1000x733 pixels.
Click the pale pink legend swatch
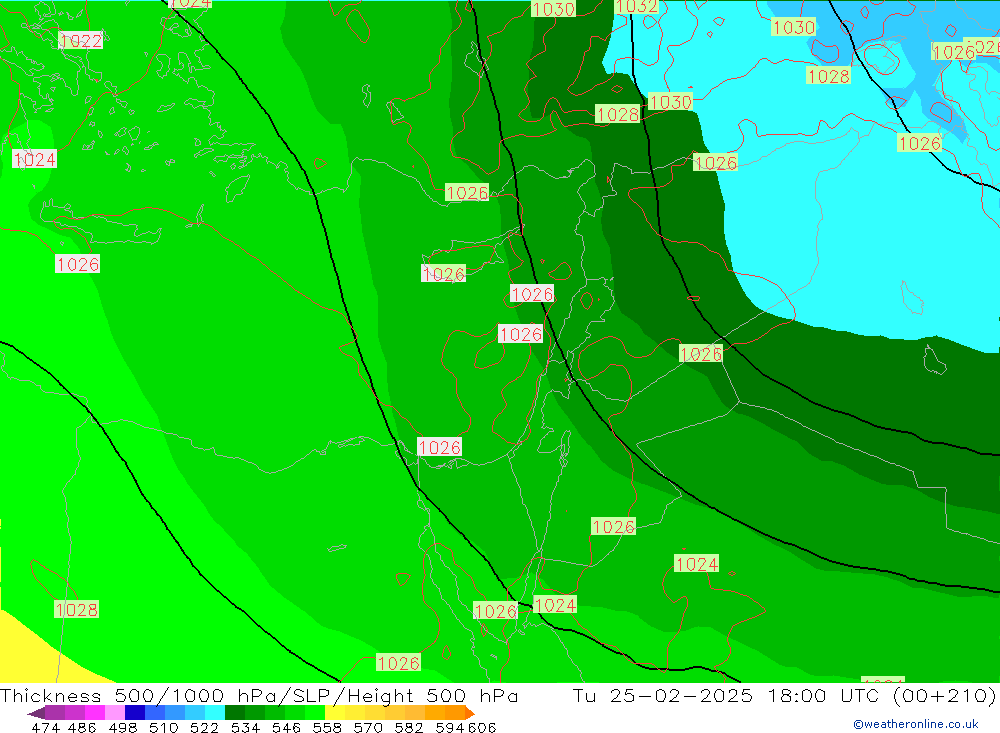tap(115, 713)
